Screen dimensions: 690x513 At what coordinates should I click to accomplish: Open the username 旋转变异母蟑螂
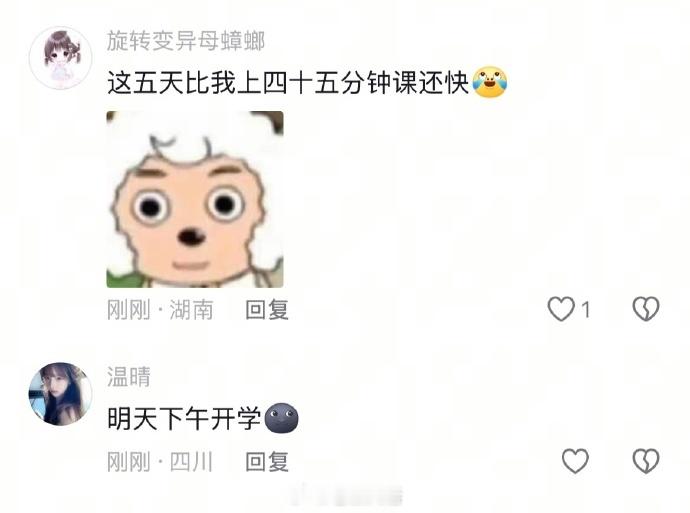tap(186, 41)
